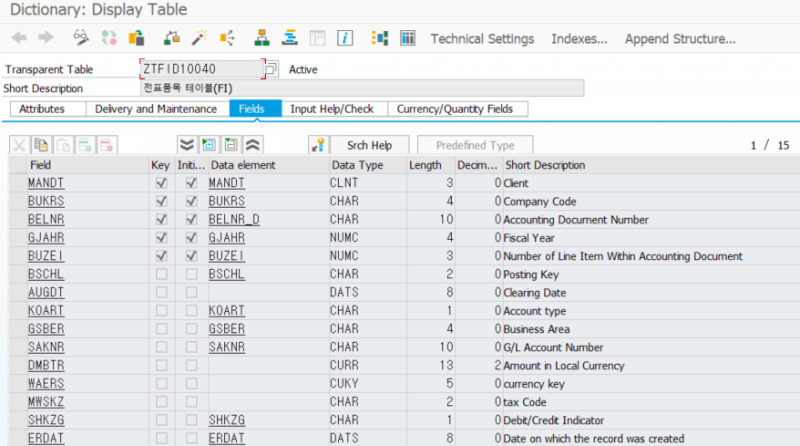The width and height of the screenshot is (800, 446).
Task: Open the Other Object icon
Action: (x=136, y=38)
